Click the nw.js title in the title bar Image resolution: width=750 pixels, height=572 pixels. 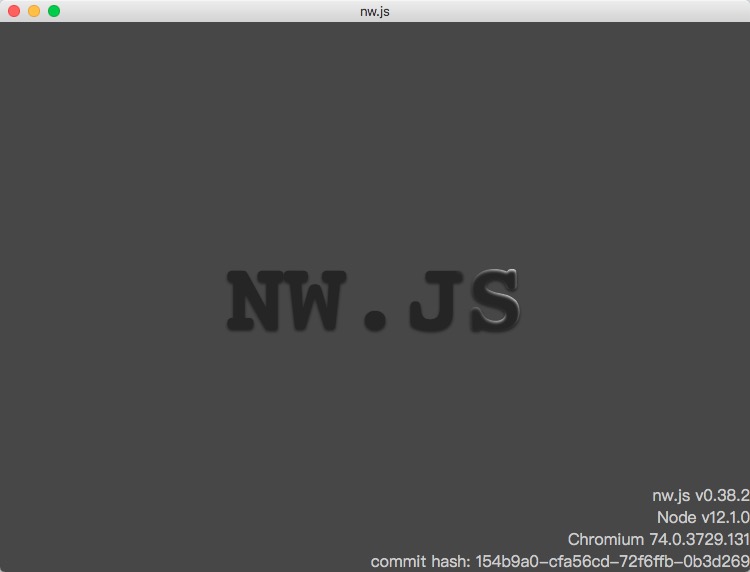click(x=375, y=11)
